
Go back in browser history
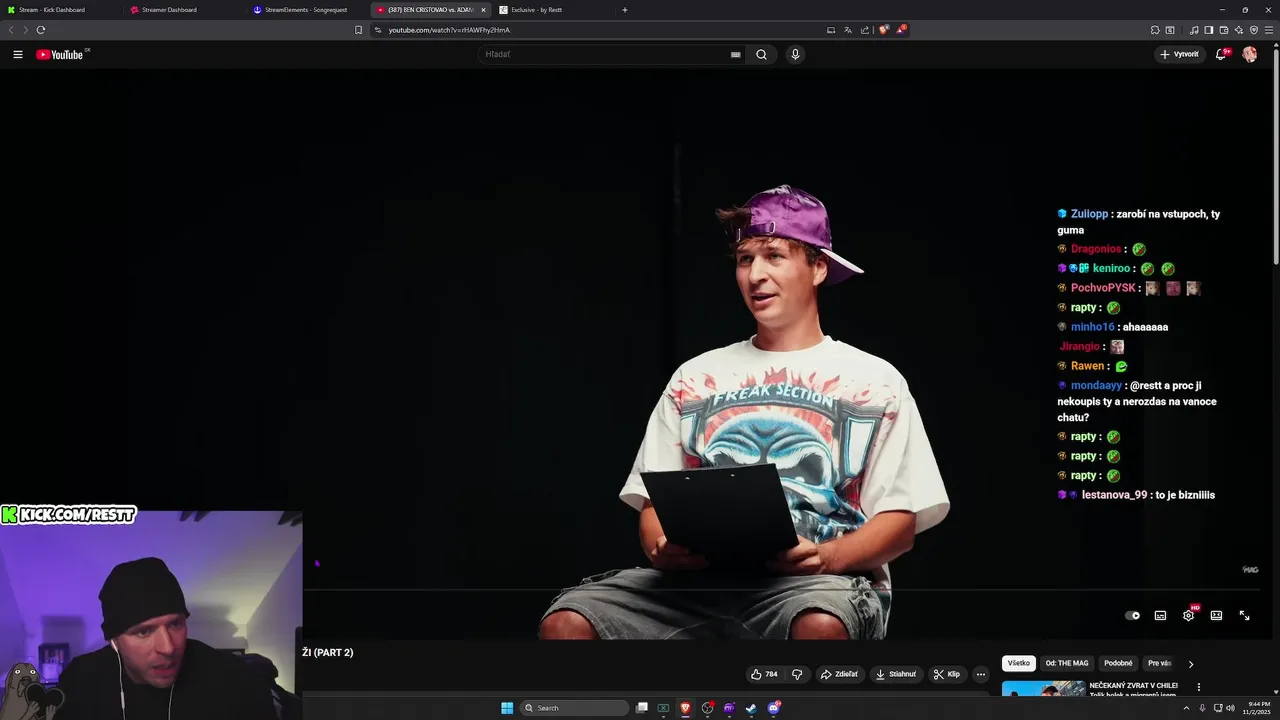(x=11, y=30)
